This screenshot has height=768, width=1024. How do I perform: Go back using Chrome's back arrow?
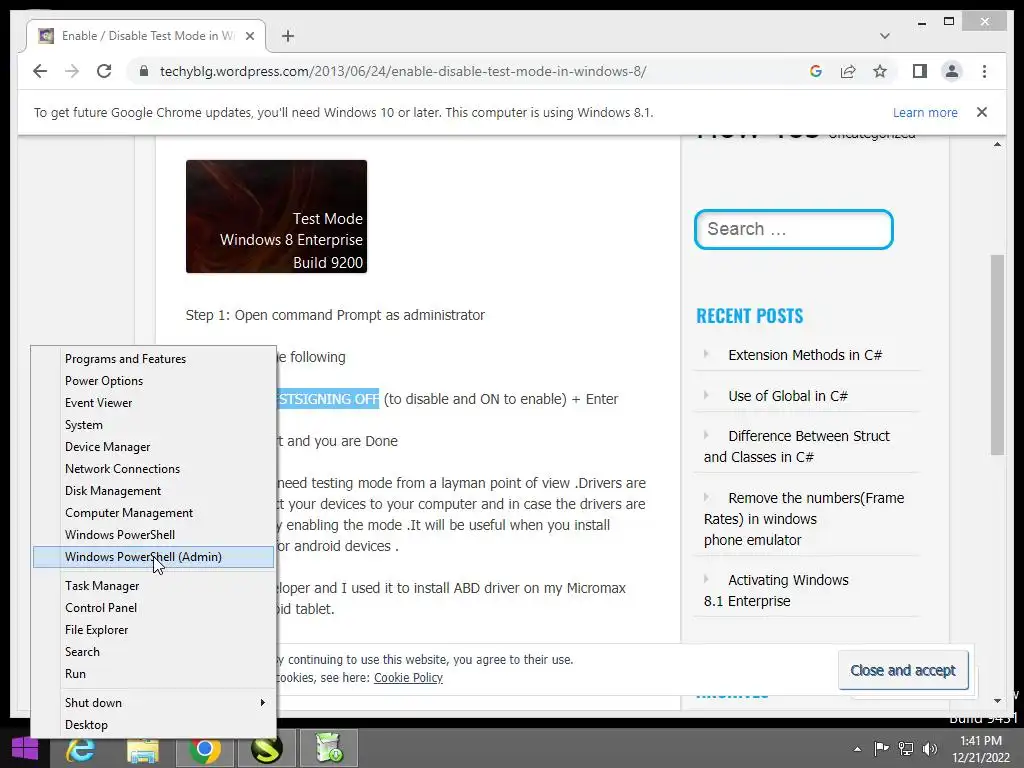point(40,71)
